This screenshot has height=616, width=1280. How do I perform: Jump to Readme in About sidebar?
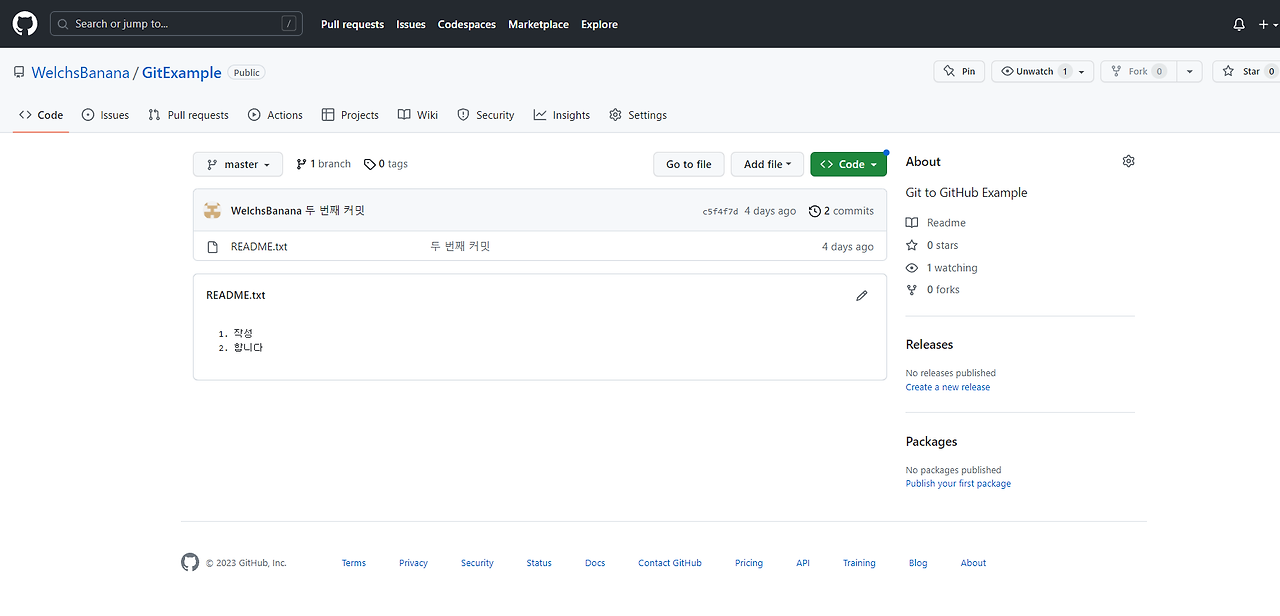click(936, 223)
